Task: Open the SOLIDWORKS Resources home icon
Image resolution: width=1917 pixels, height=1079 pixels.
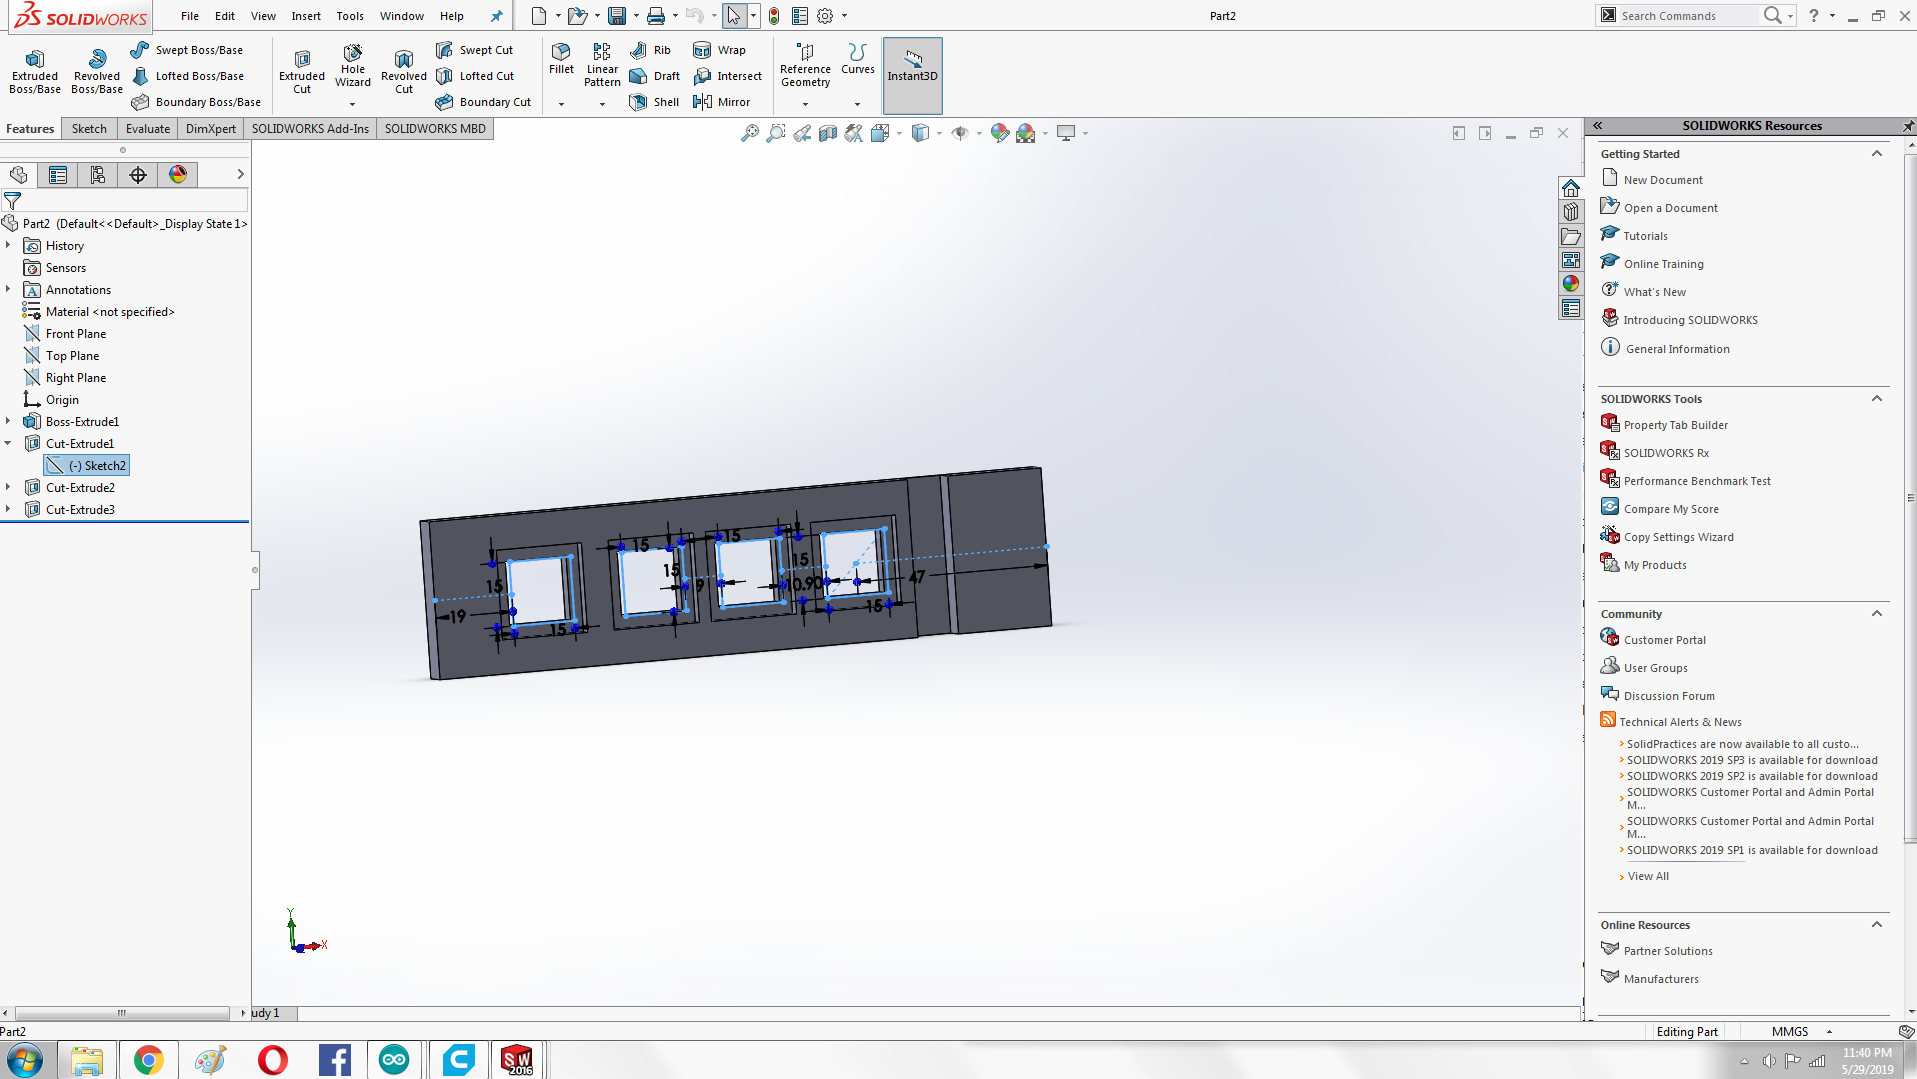Action: click(1571, 188)
